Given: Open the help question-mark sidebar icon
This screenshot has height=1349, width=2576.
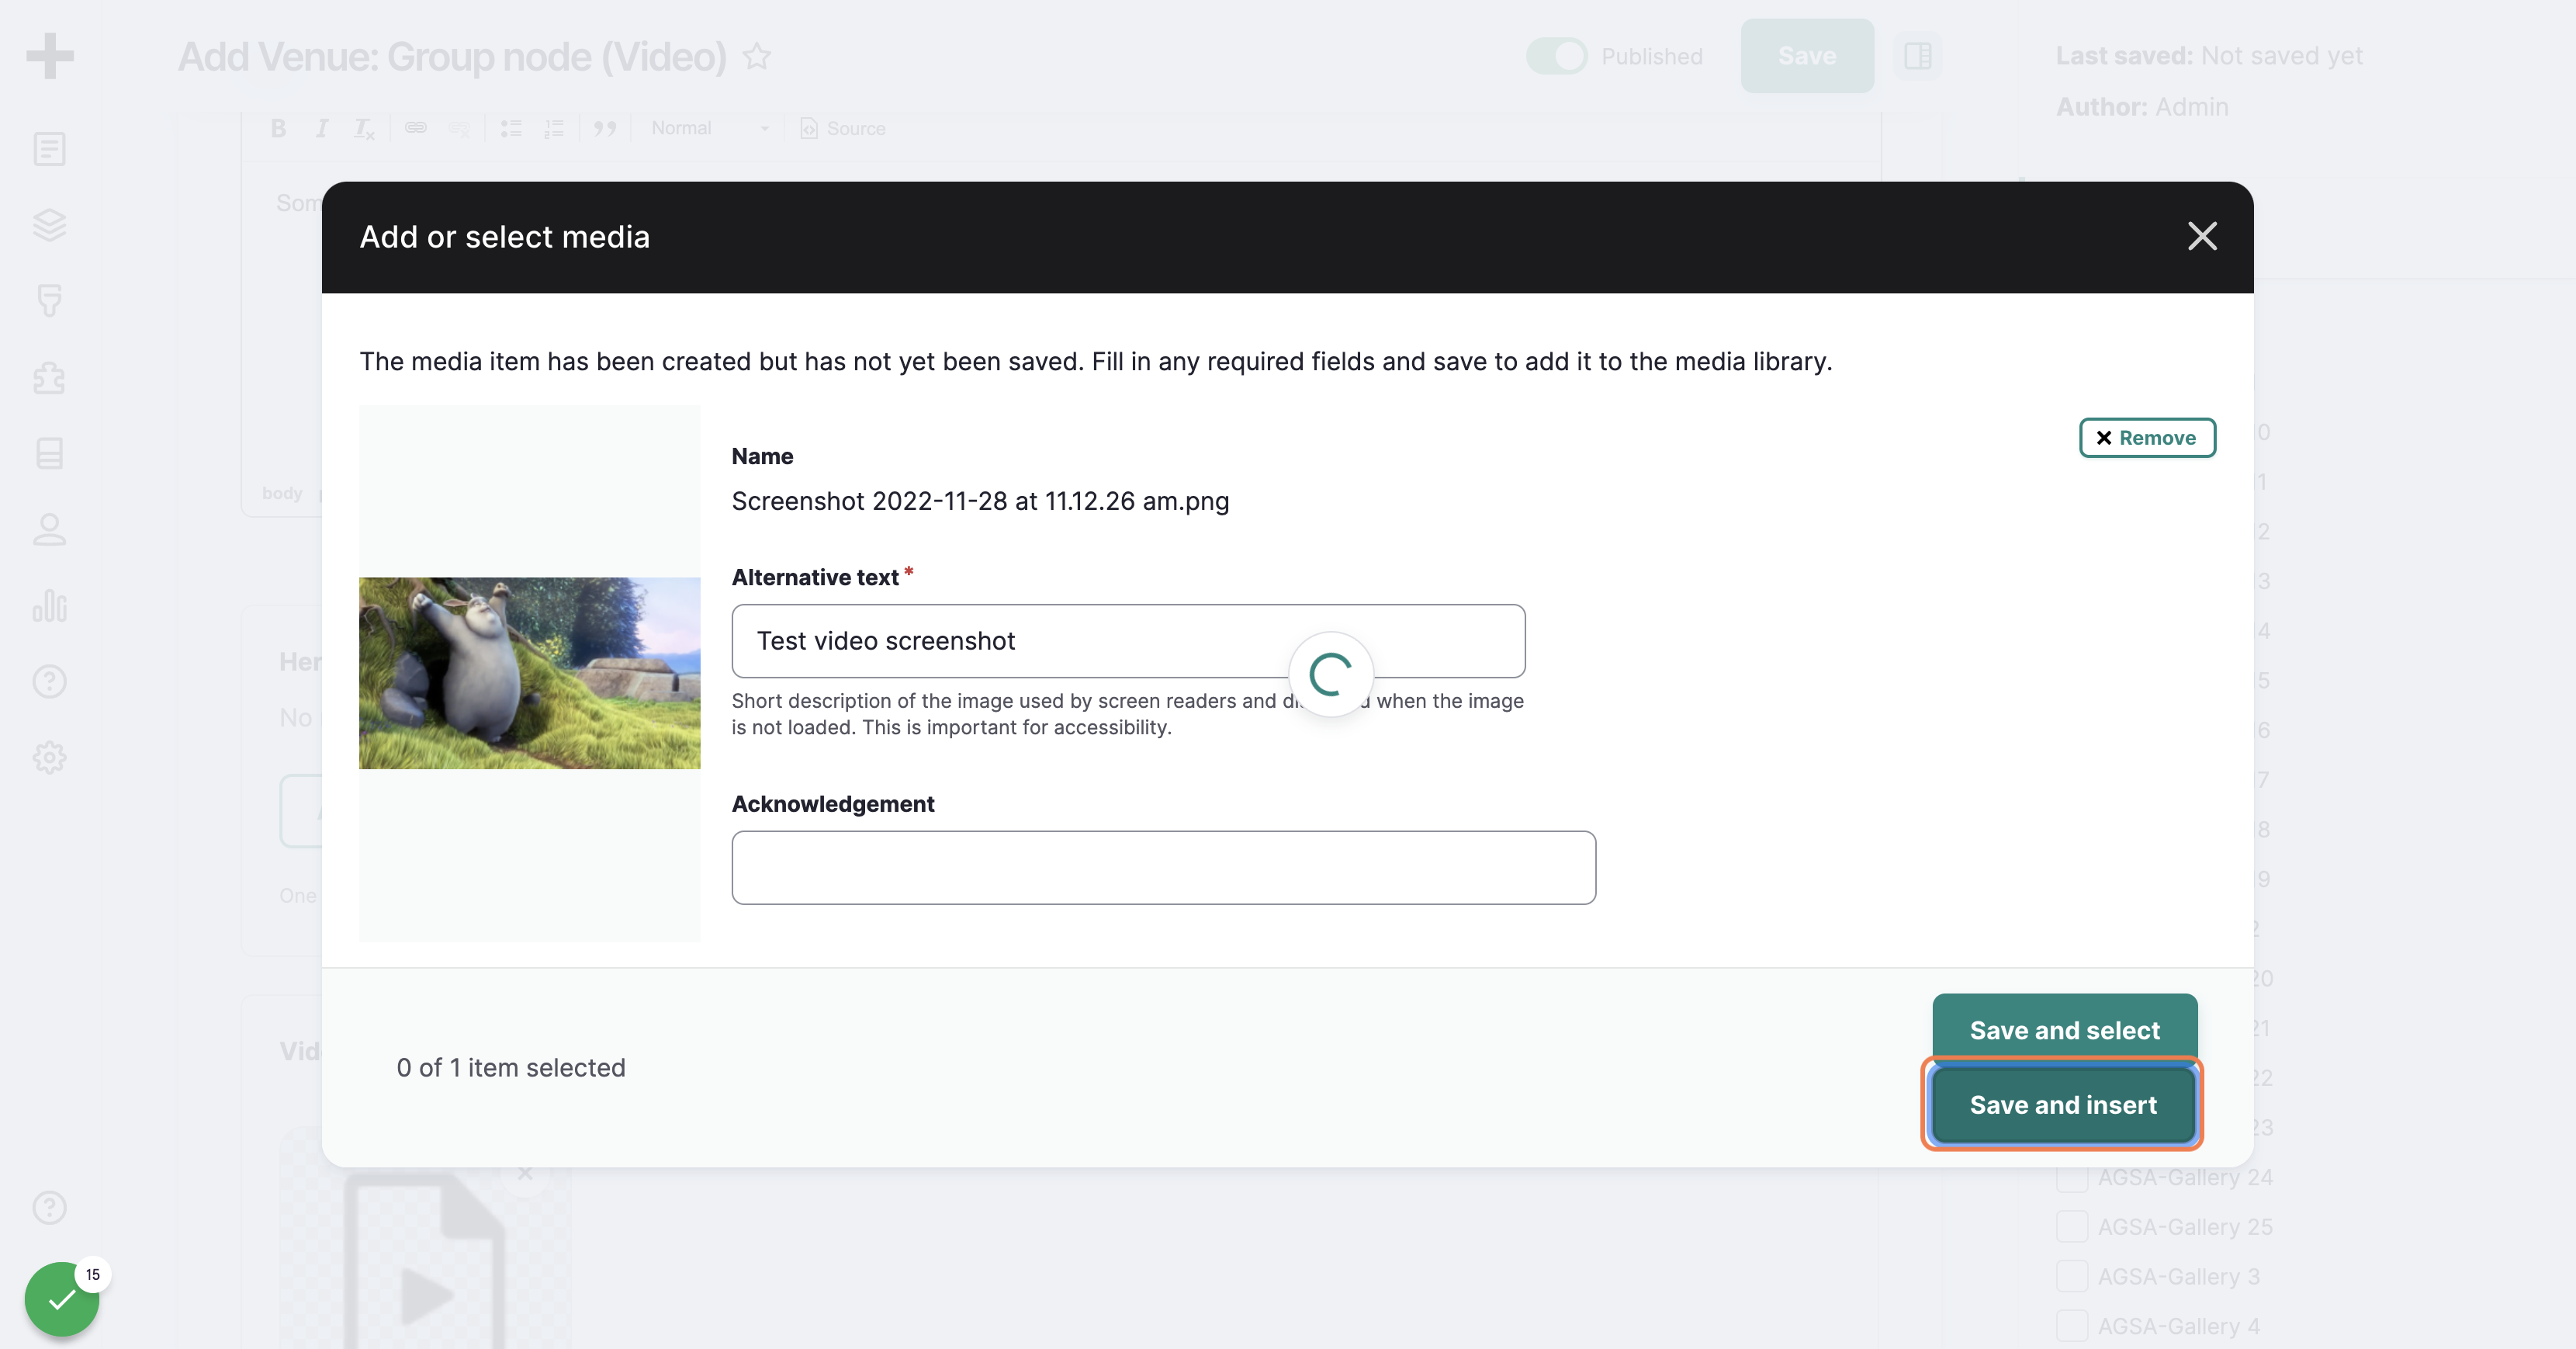Looking at the screenshot, I should [x=49, y=681].
